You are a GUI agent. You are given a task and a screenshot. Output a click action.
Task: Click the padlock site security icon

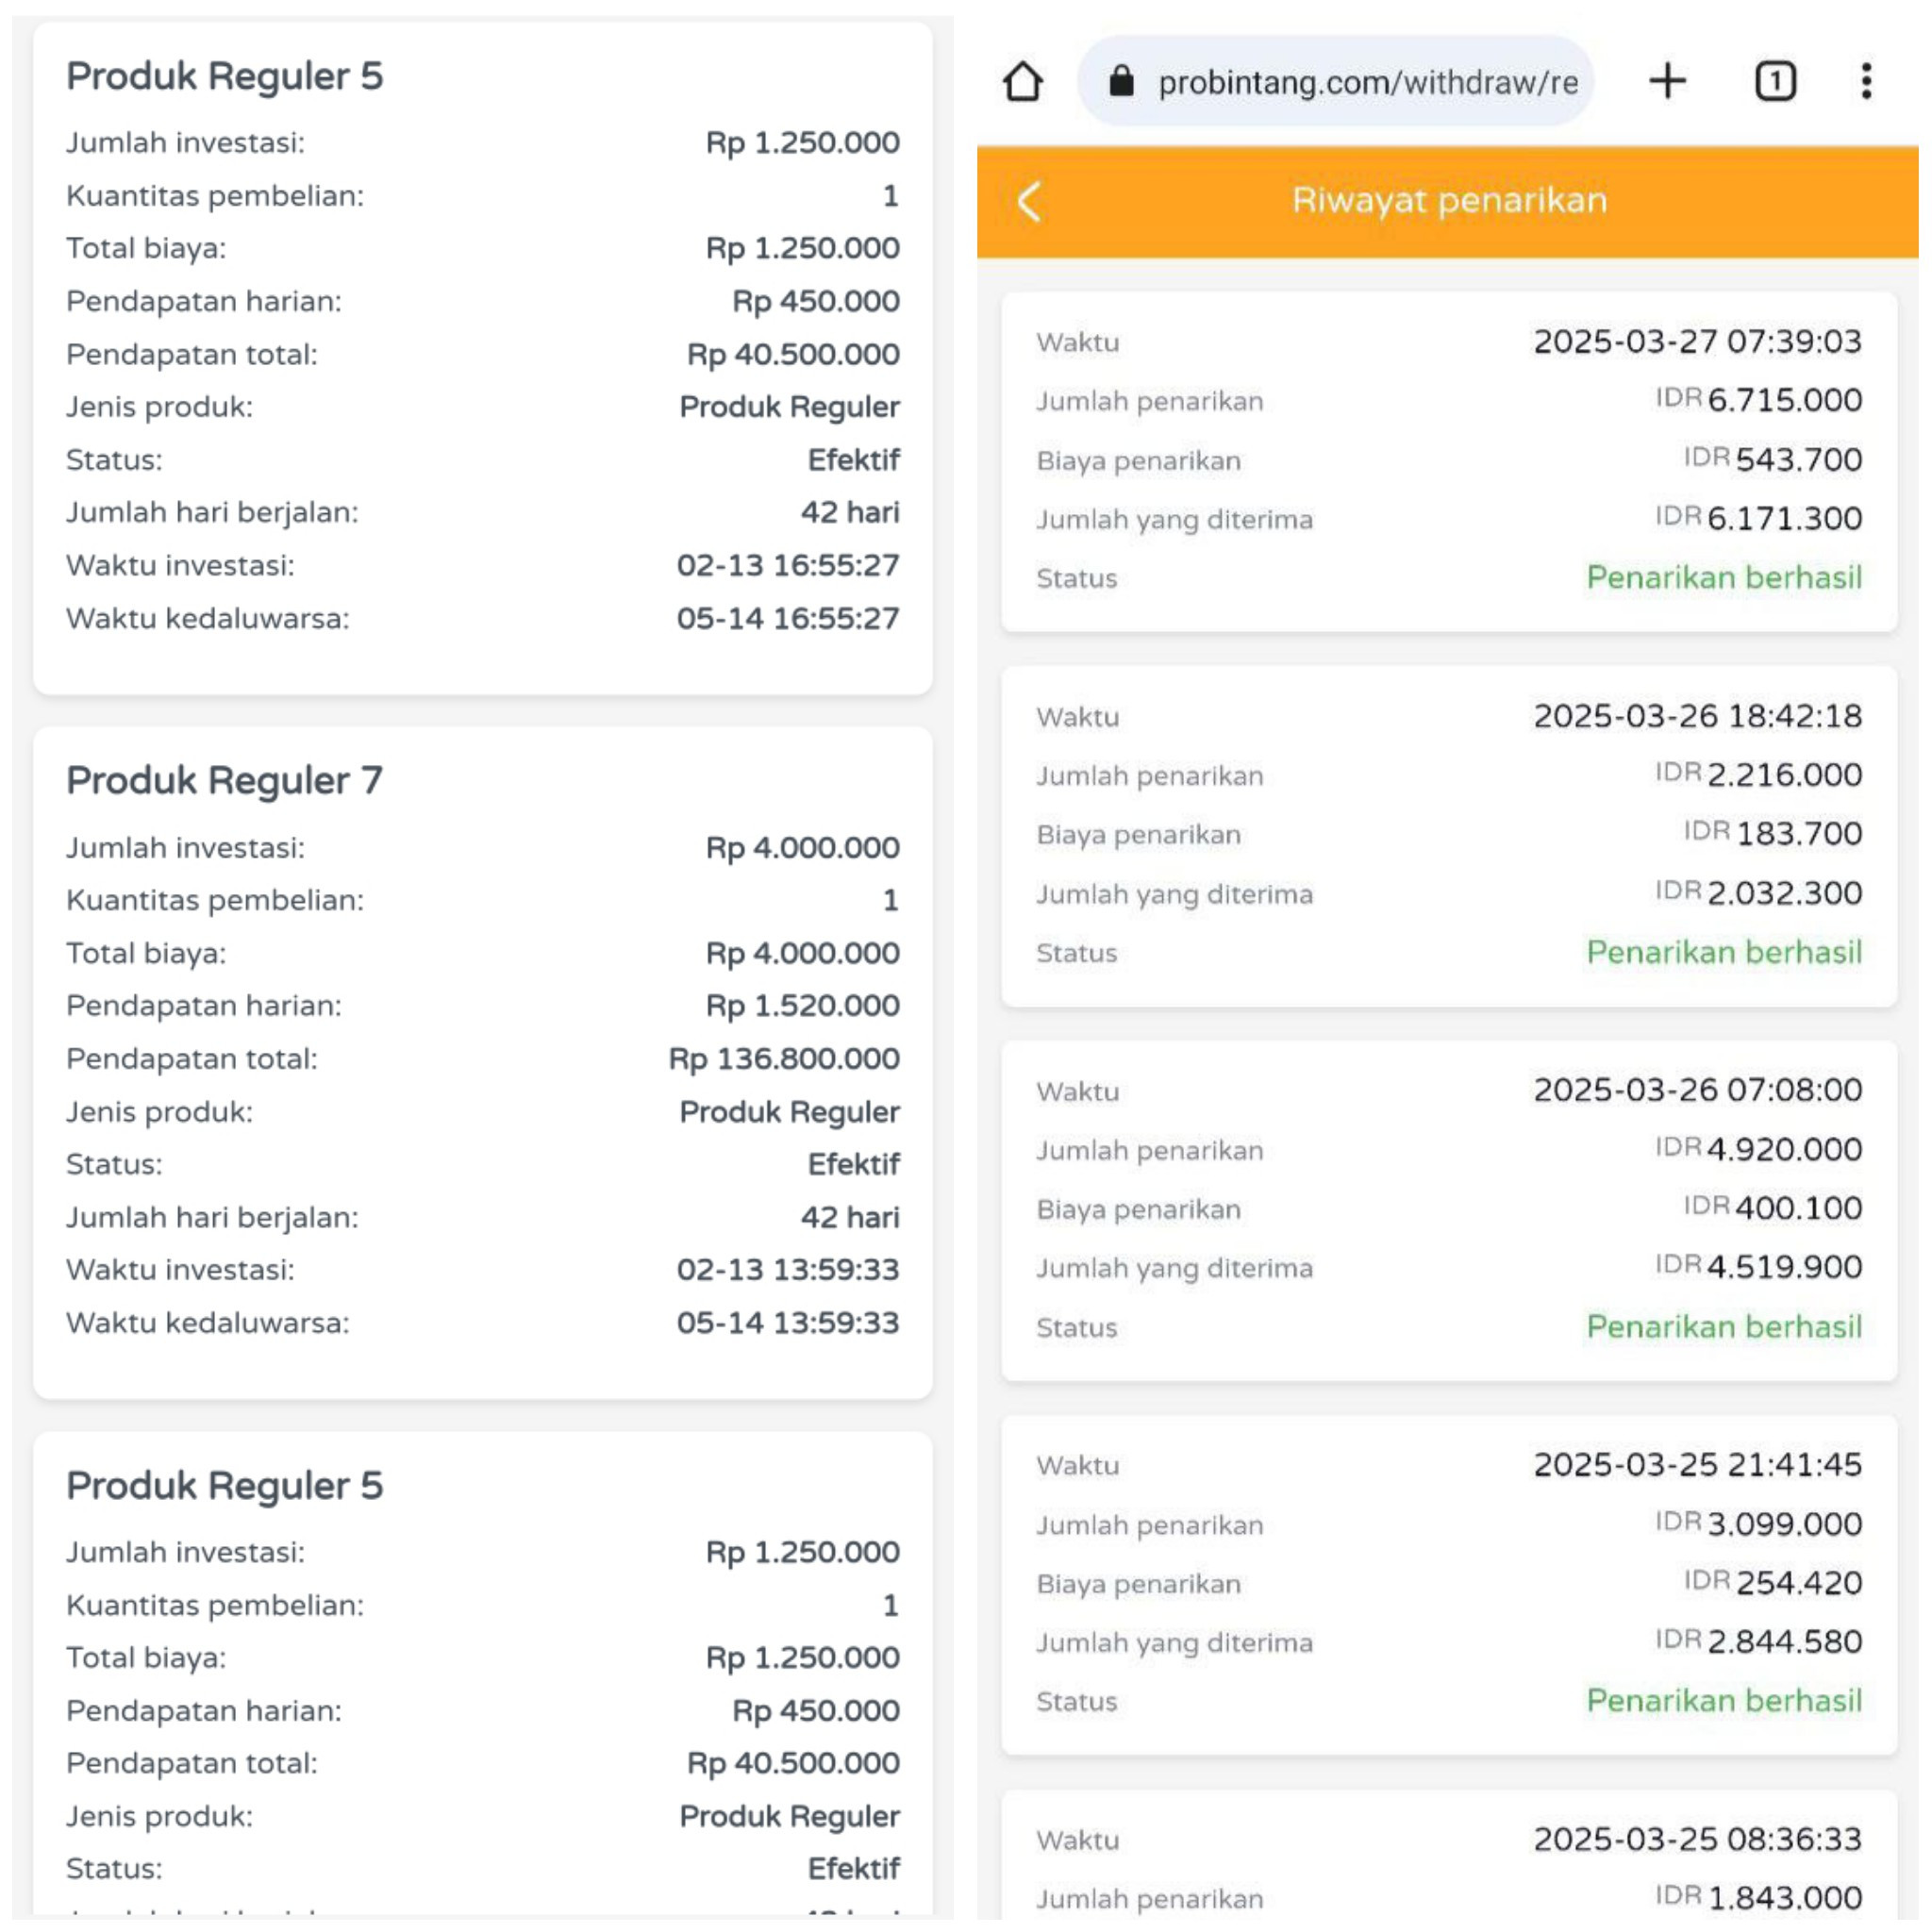pos(1121,82)
